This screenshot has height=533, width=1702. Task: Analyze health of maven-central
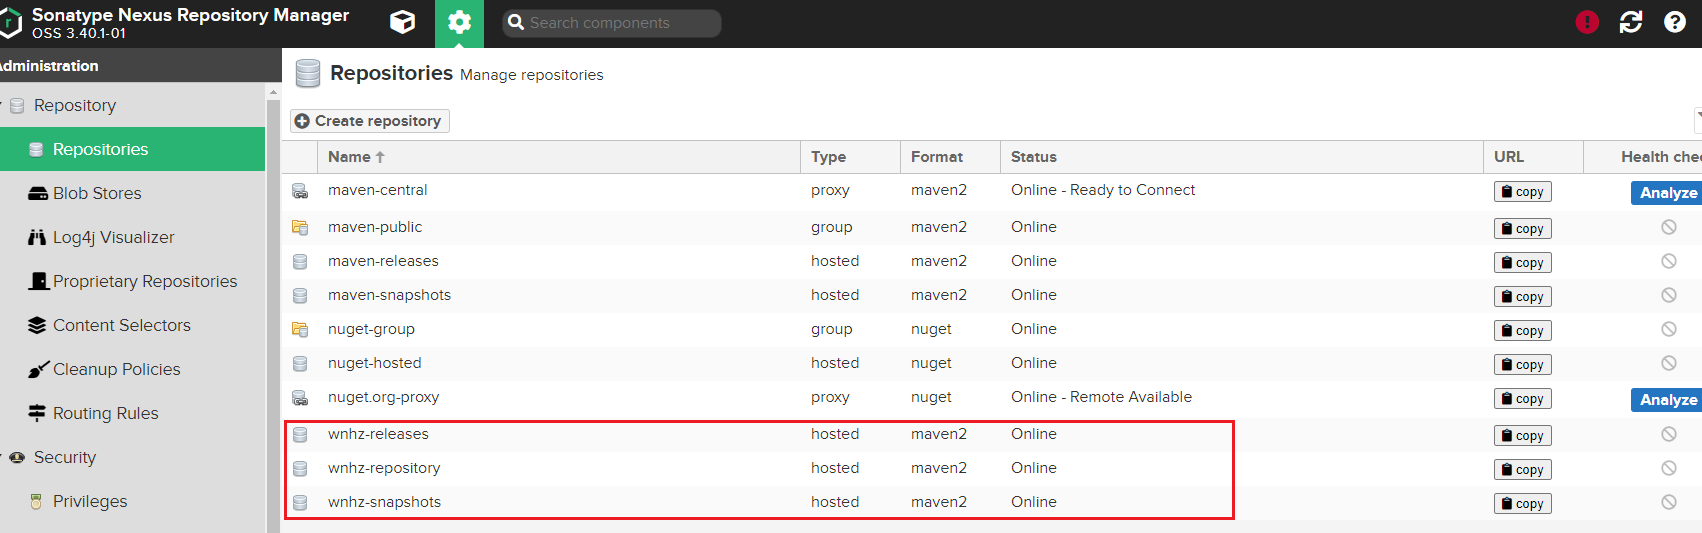[1667, 193]
